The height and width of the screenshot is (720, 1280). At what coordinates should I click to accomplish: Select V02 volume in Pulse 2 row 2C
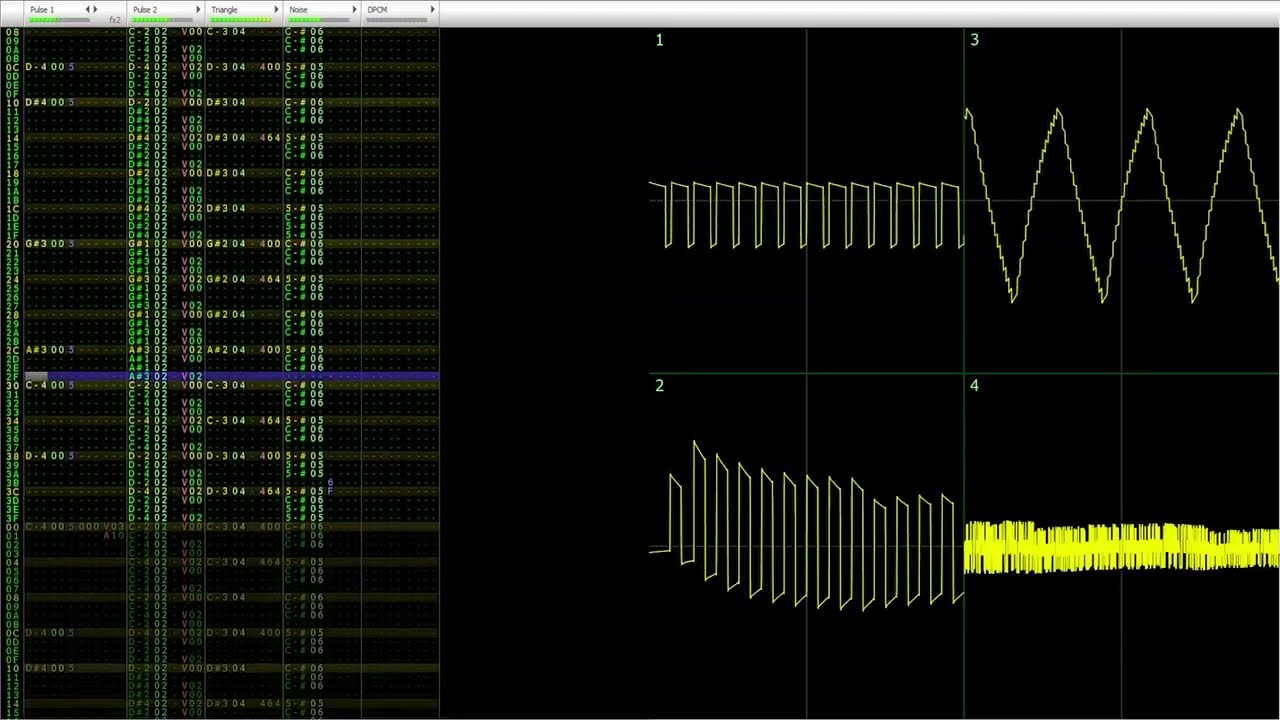coord(192,350)
